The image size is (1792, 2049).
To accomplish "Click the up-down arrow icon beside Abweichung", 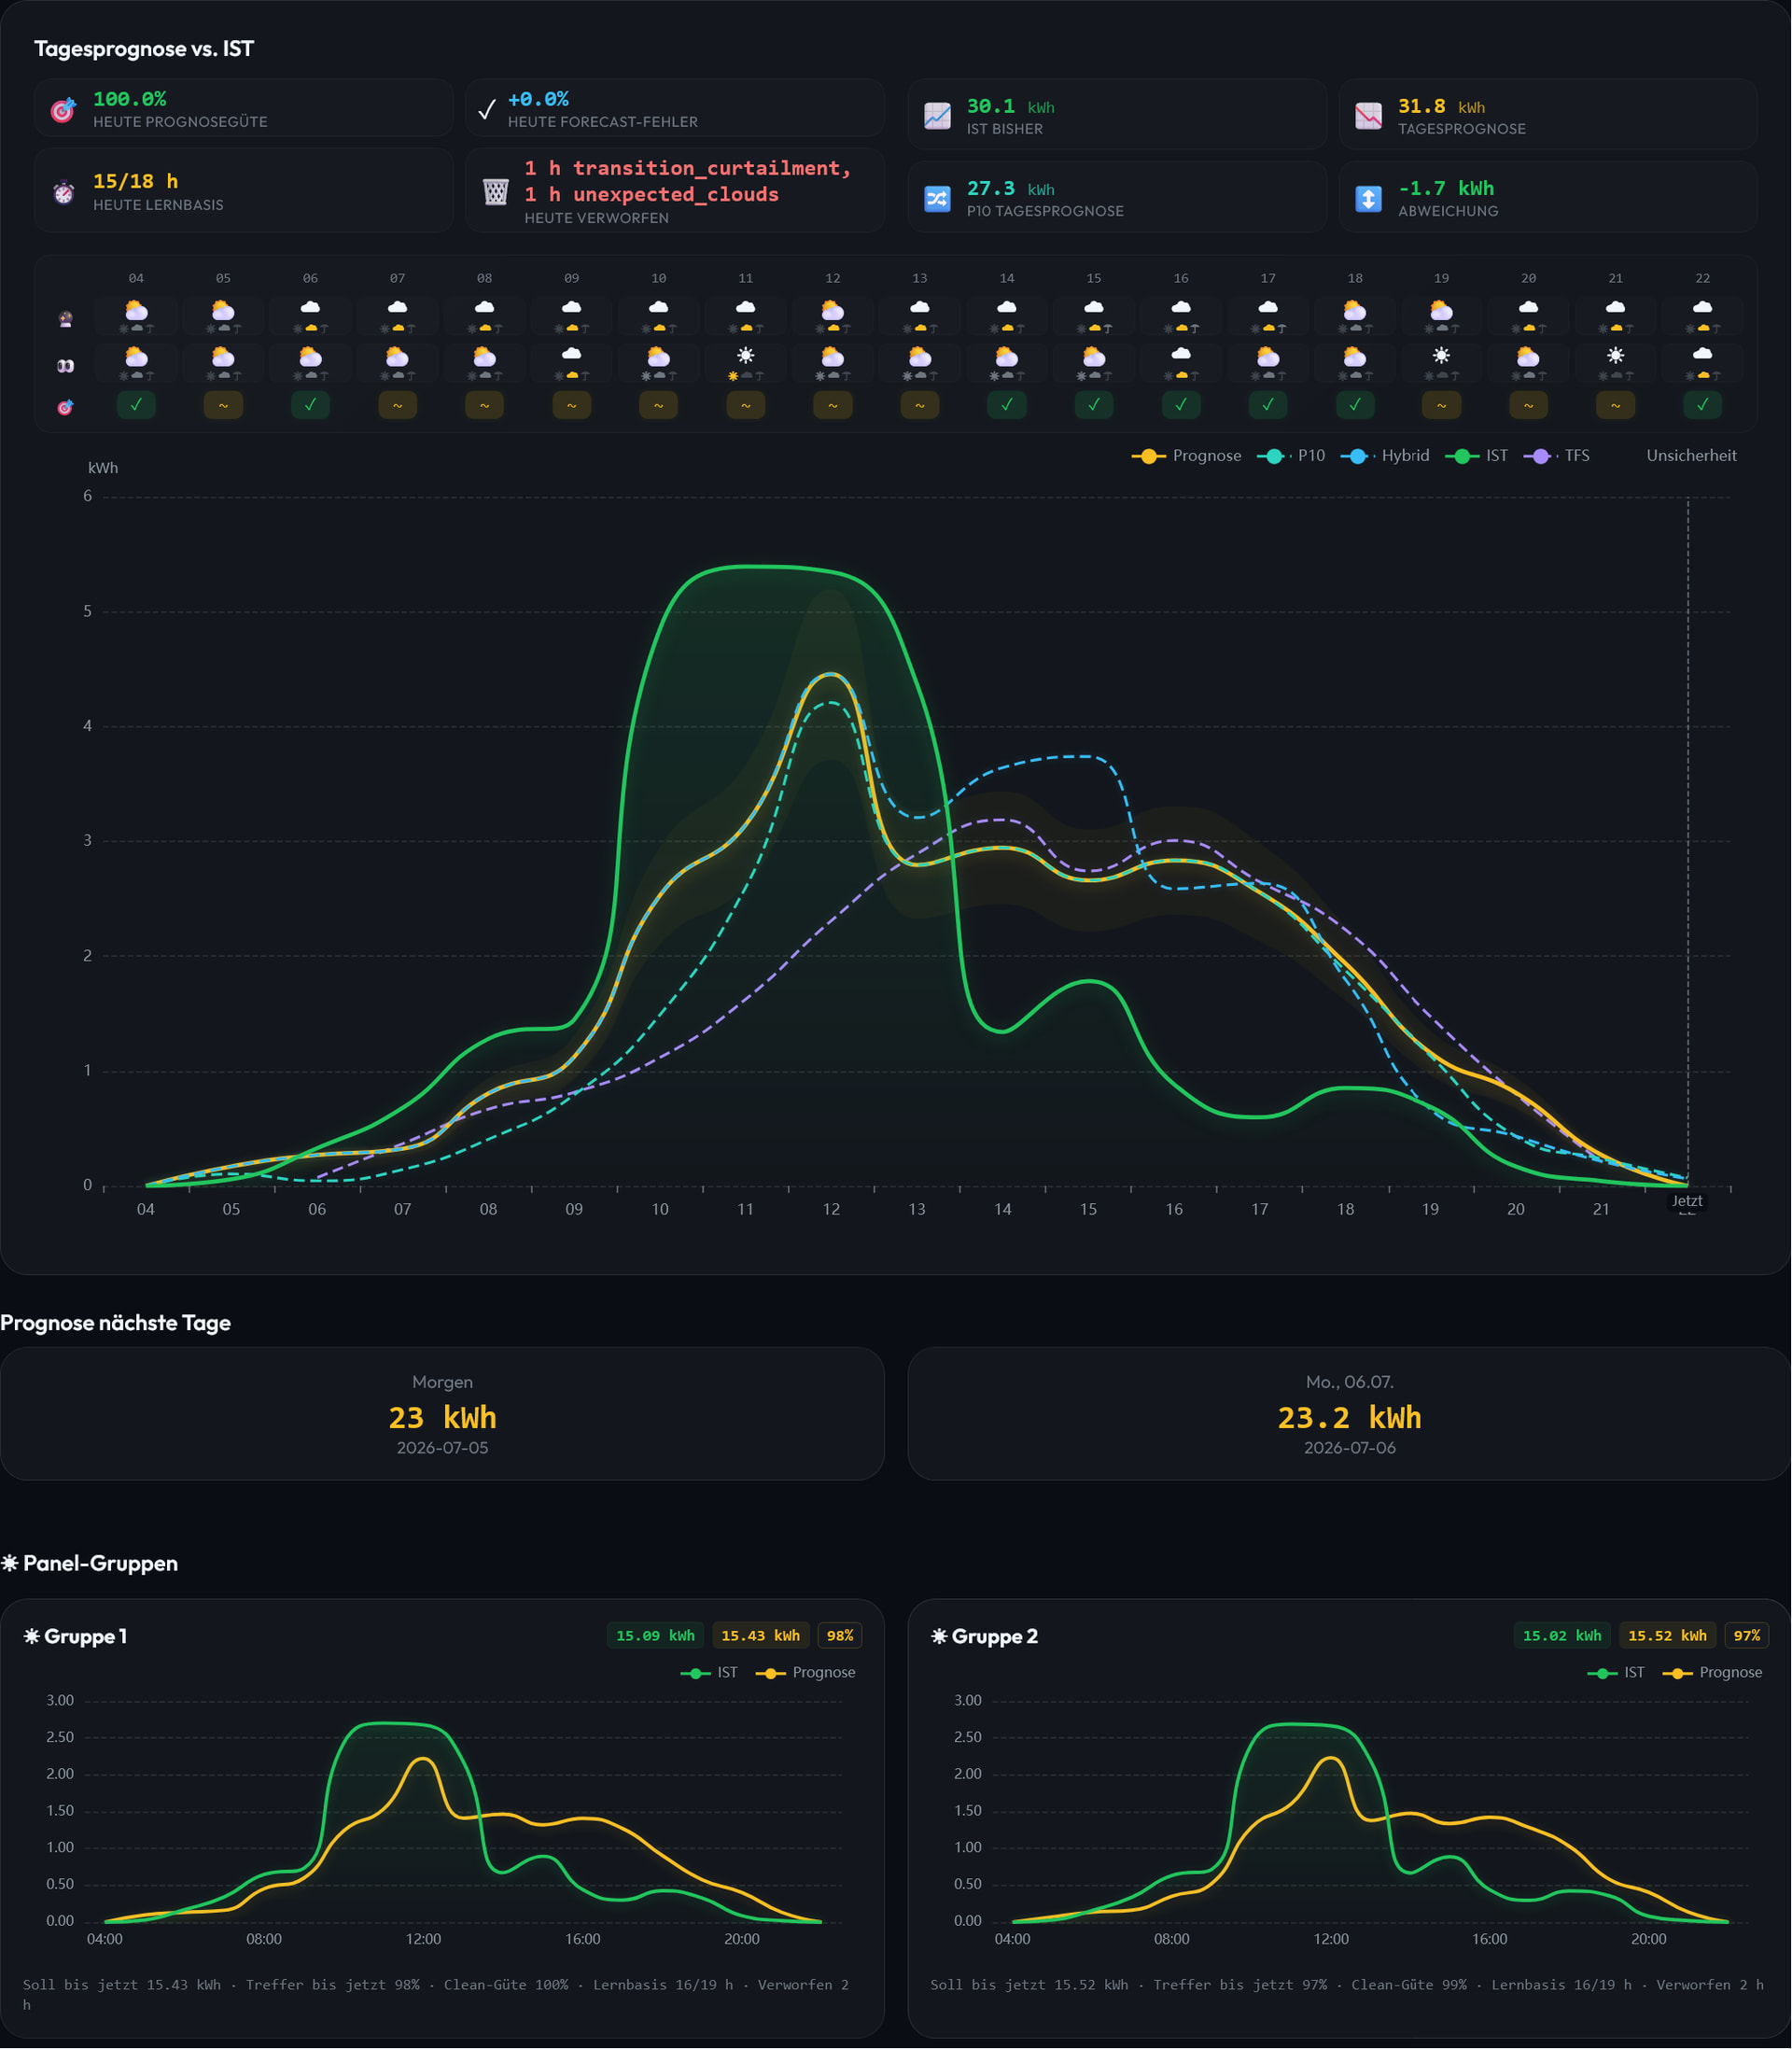I will 1368,198.
